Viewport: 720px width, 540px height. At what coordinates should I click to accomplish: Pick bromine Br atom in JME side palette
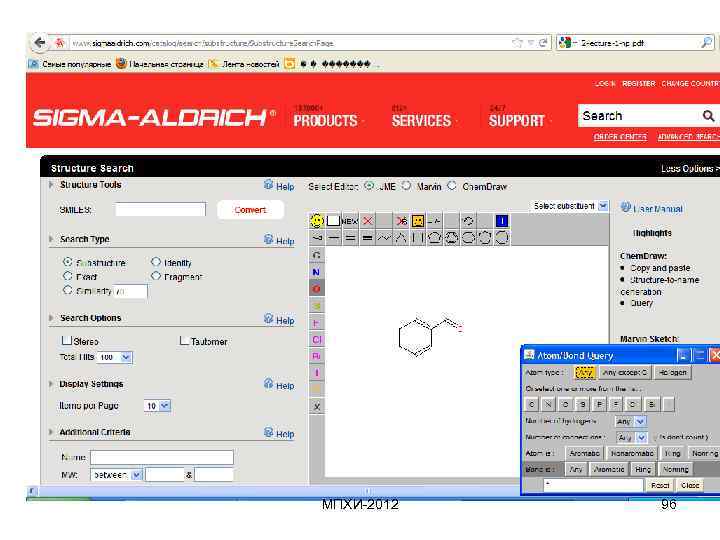point(316,356)
